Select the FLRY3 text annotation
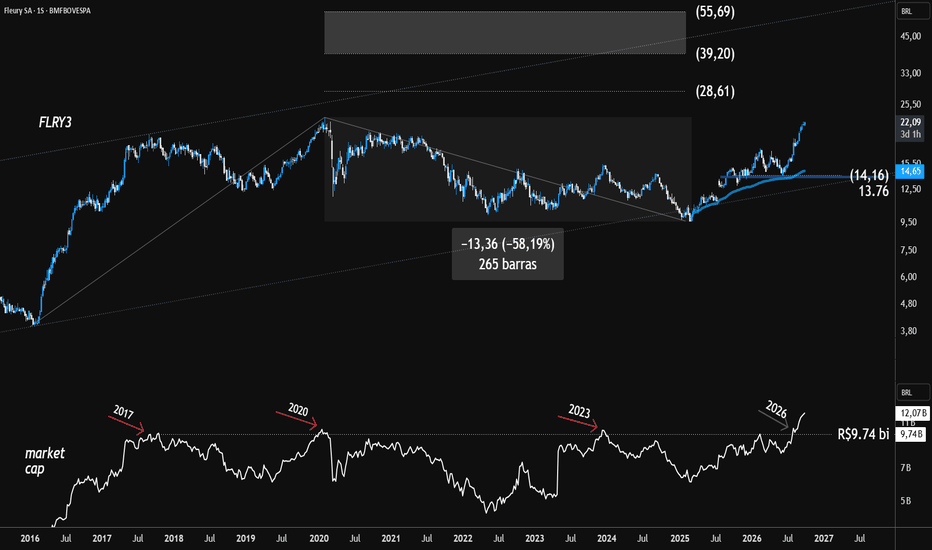This screenshot has width=932, height=550. coord(55,122)
